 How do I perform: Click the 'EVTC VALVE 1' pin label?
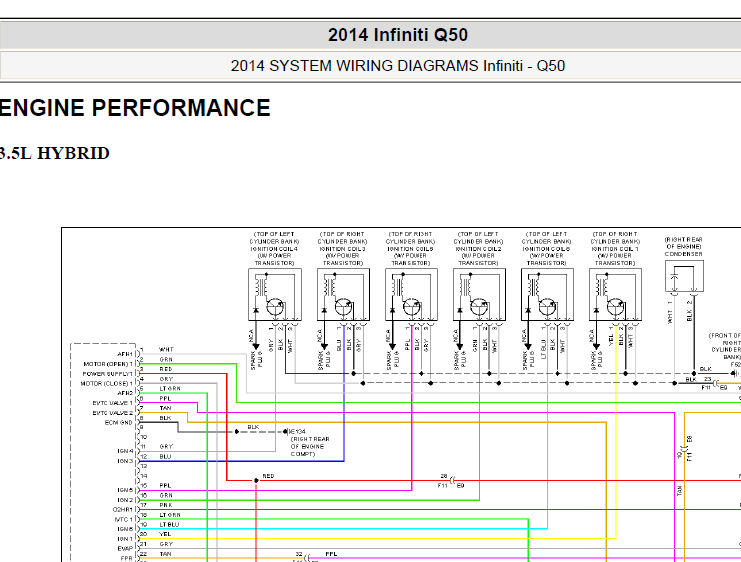pyautogui.click(x=112, y=403)
